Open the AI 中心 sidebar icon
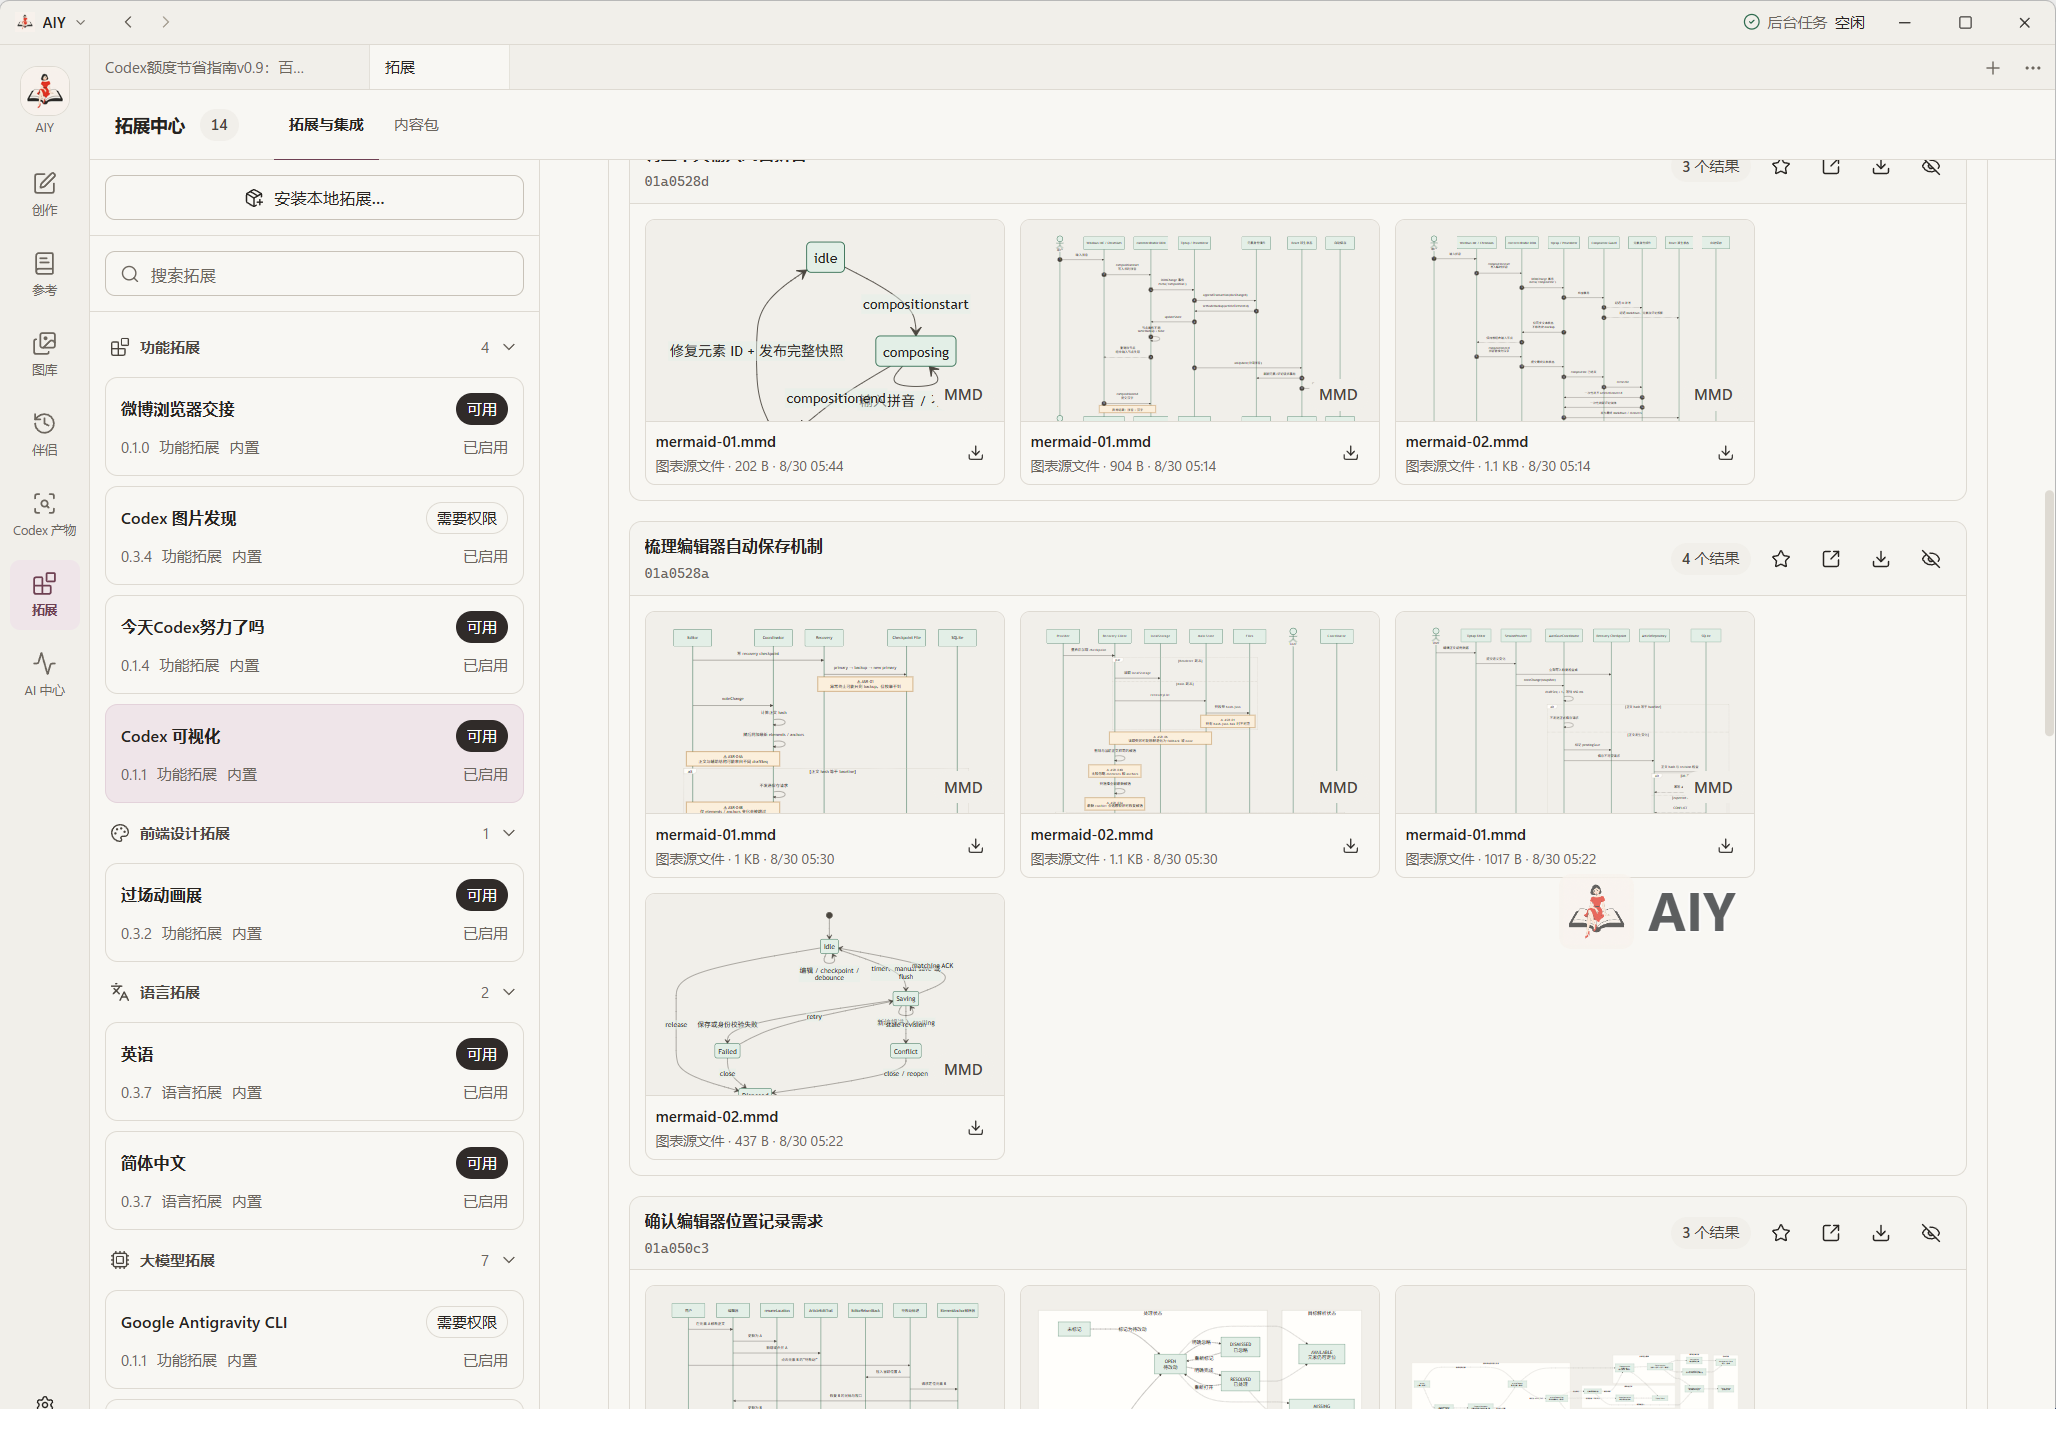Image resolution: width=2056 pixels, height=1442 pixels. point(44,674)
